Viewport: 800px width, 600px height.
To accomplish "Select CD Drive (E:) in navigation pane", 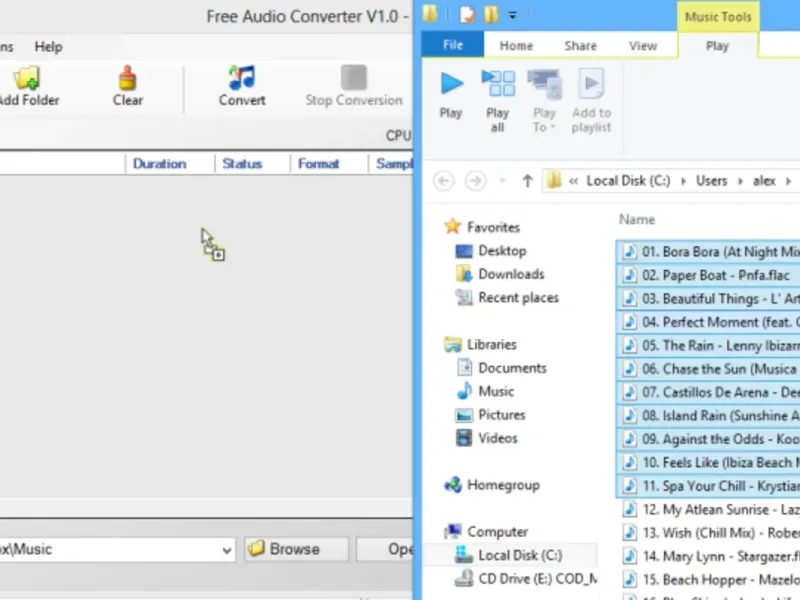I will click(x=538, y=579).
